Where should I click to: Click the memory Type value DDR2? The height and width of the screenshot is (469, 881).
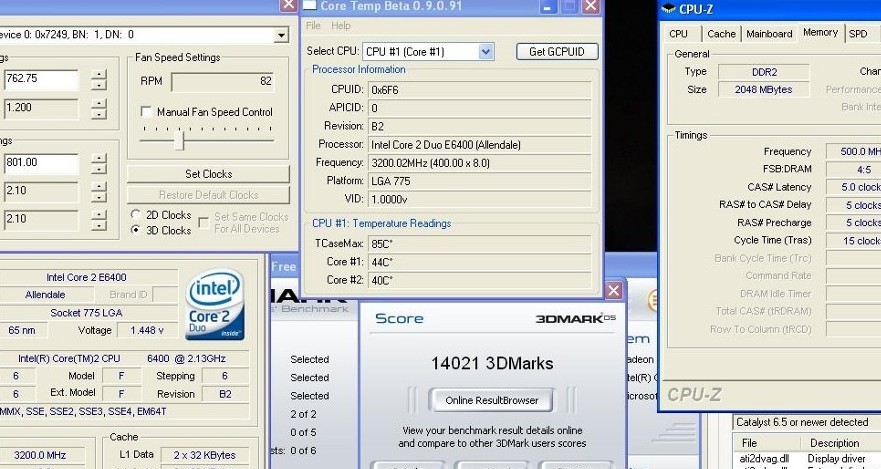pos(764,72)
